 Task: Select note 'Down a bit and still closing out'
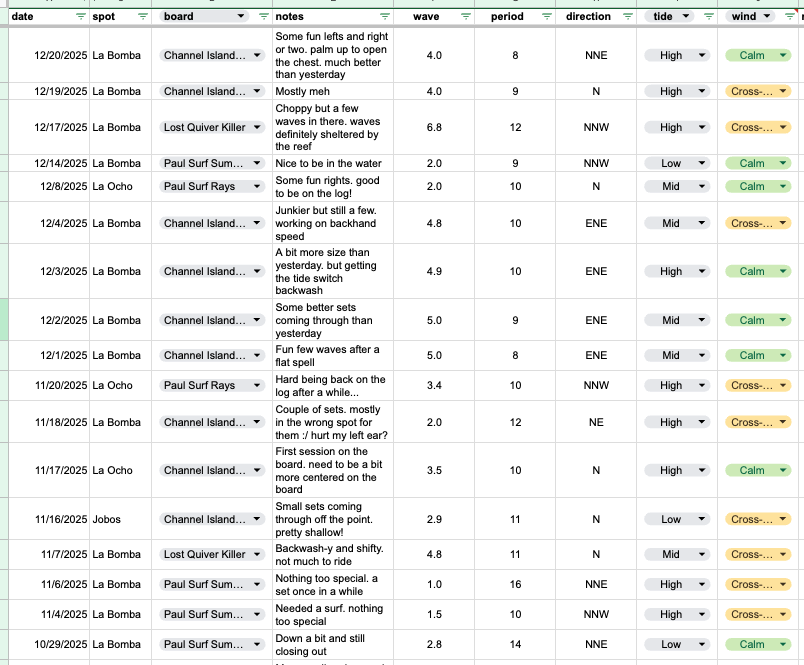tap(333, 644)
